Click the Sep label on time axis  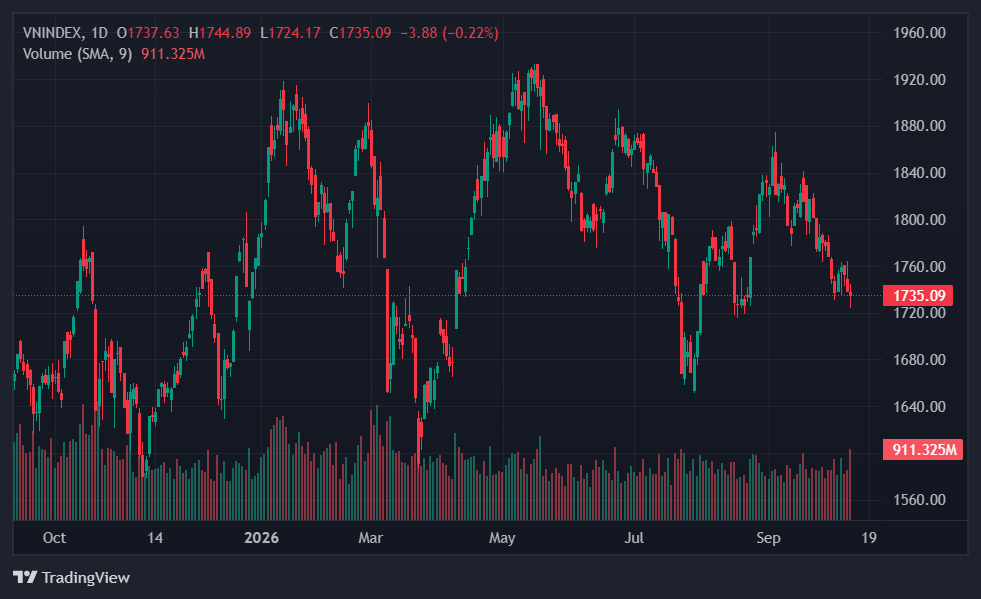pyautogui.click(x=768, y=538)
